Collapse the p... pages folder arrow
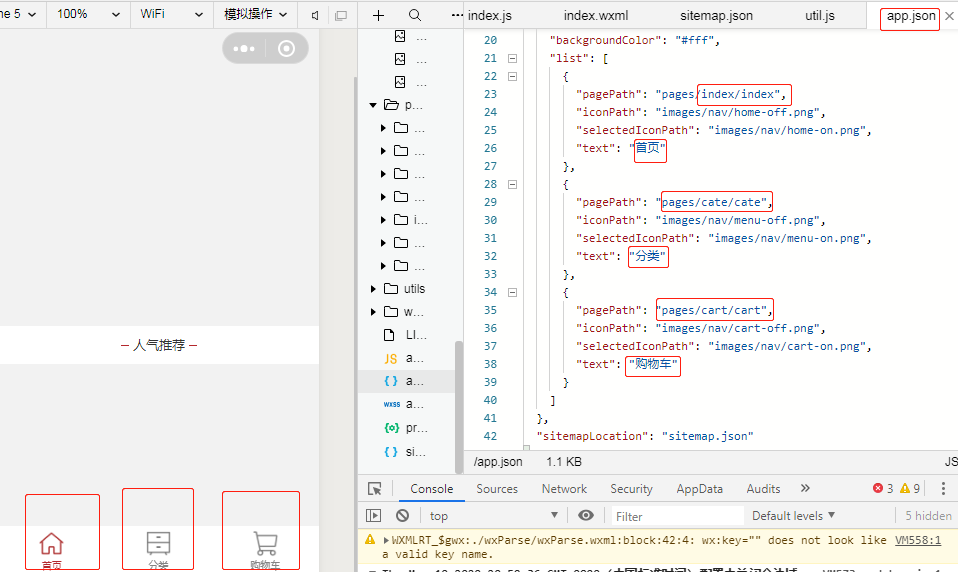 click(373, 105)
